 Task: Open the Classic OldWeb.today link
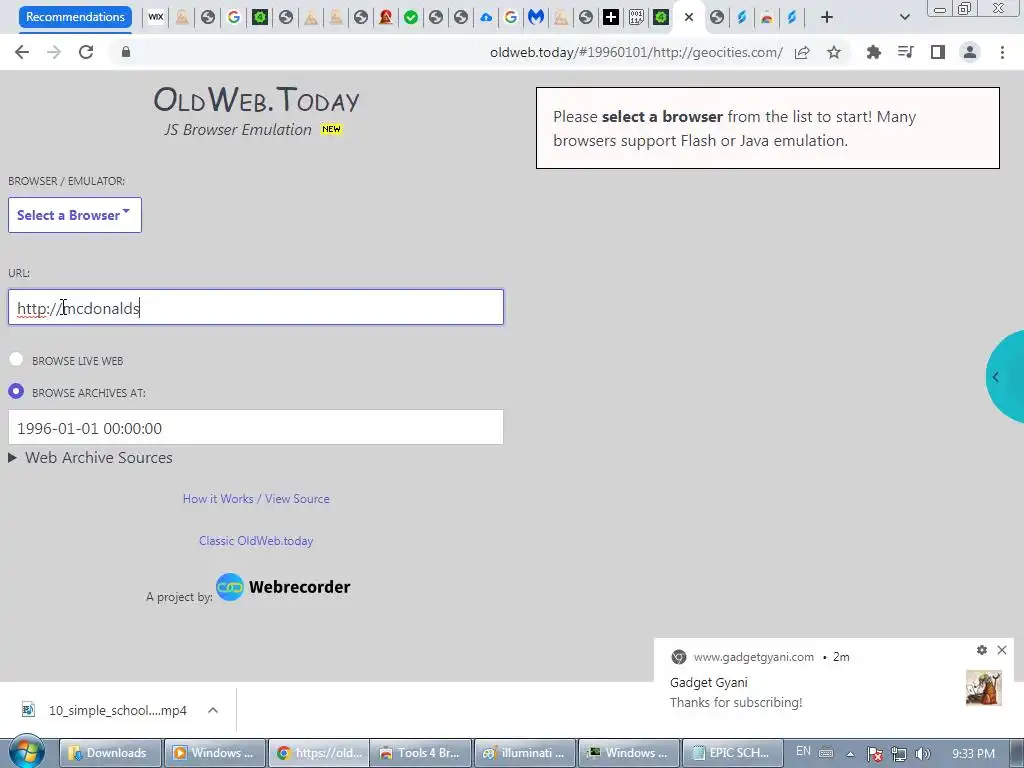256,541
